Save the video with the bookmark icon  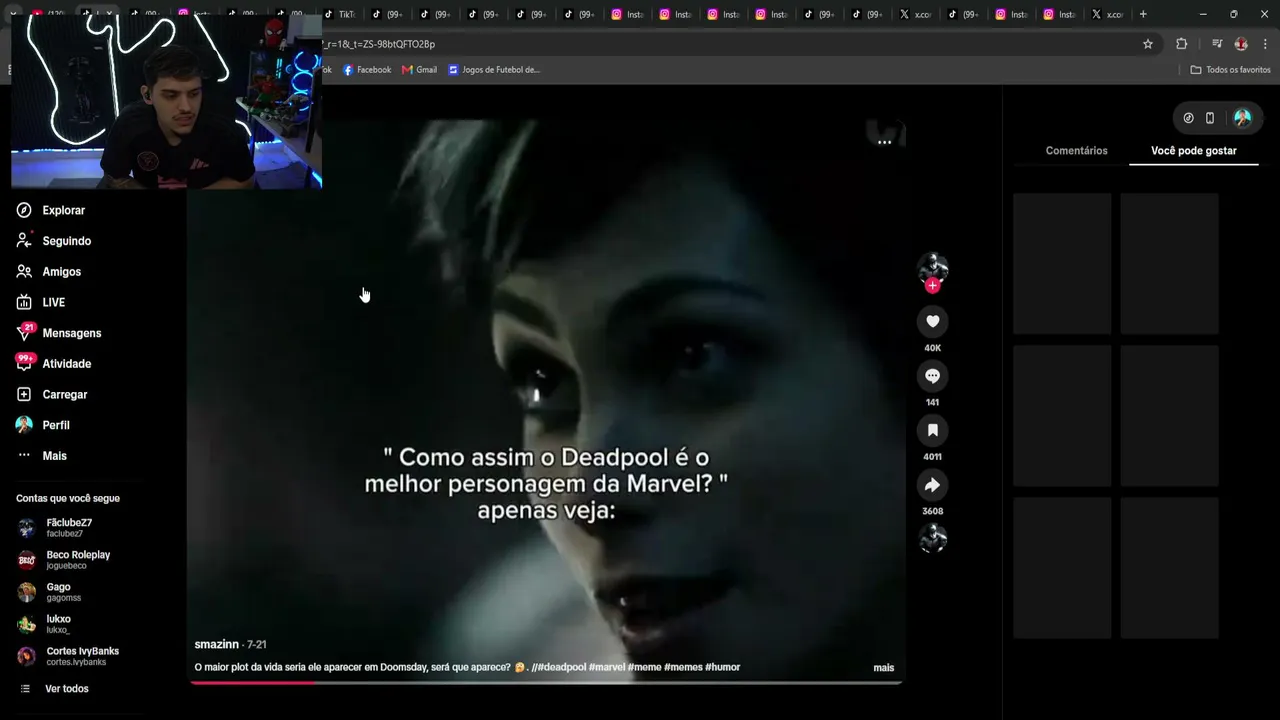(932, 430)
